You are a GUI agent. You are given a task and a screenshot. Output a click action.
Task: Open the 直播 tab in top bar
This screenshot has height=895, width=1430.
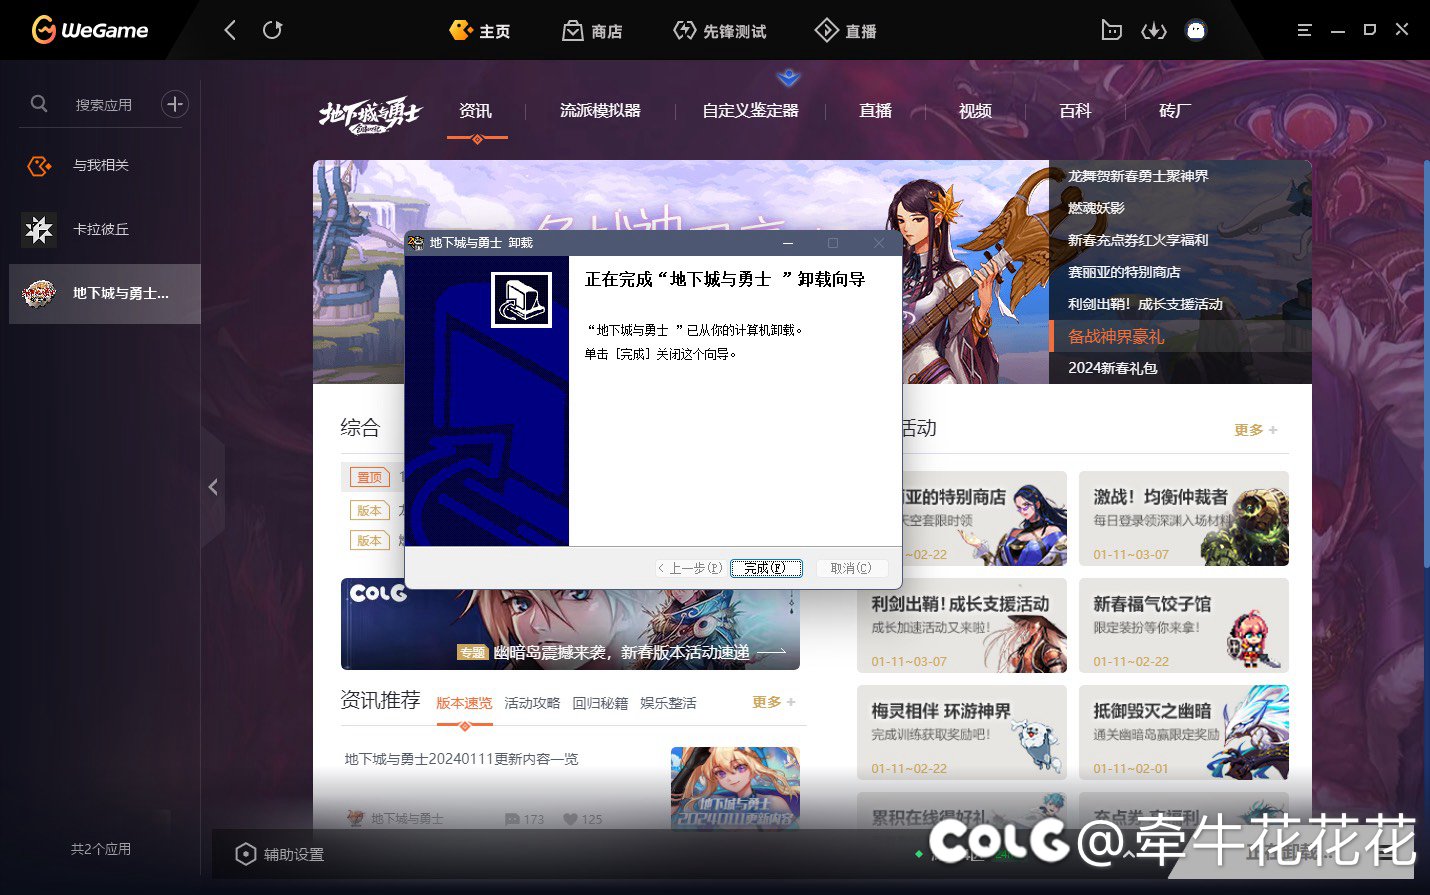tap(846, 31)
